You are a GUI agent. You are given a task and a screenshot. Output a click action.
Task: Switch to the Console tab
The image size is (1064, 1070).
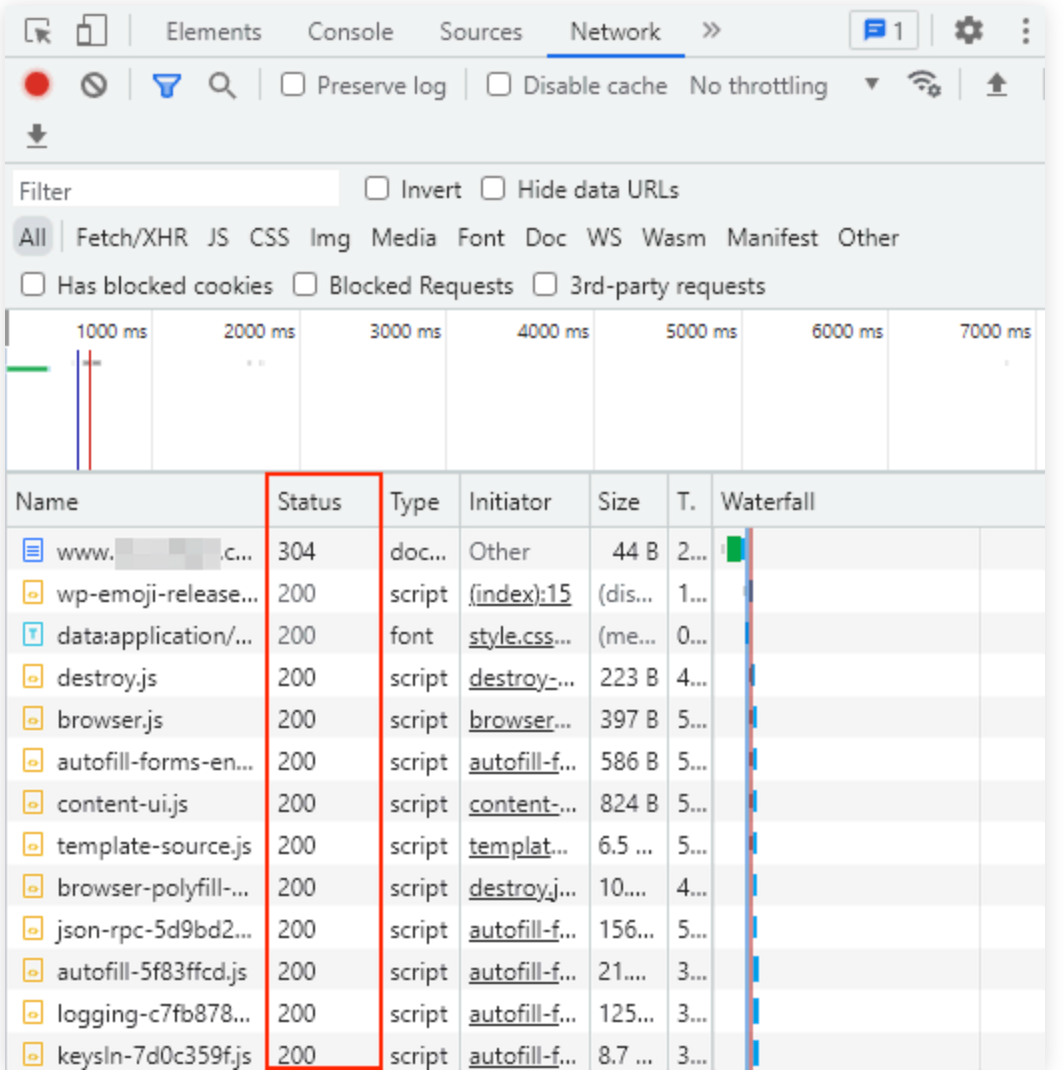(x=350, y=32)
